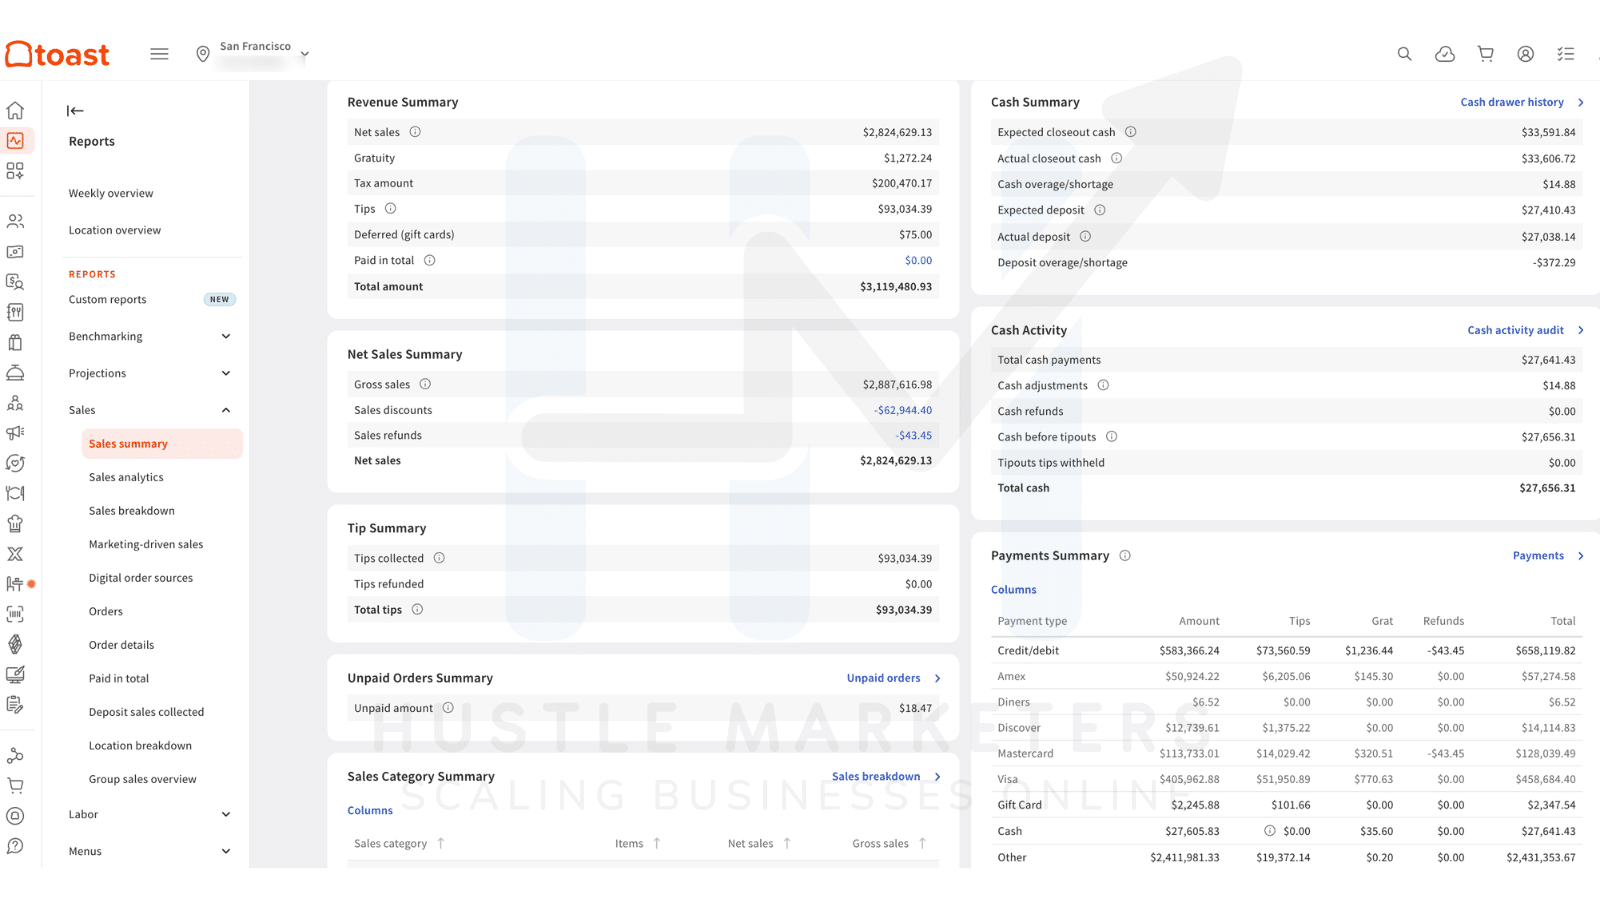Screen dimensions: 1600x900
Task: Open Deposit sales collected
Action: pos(146,713)
